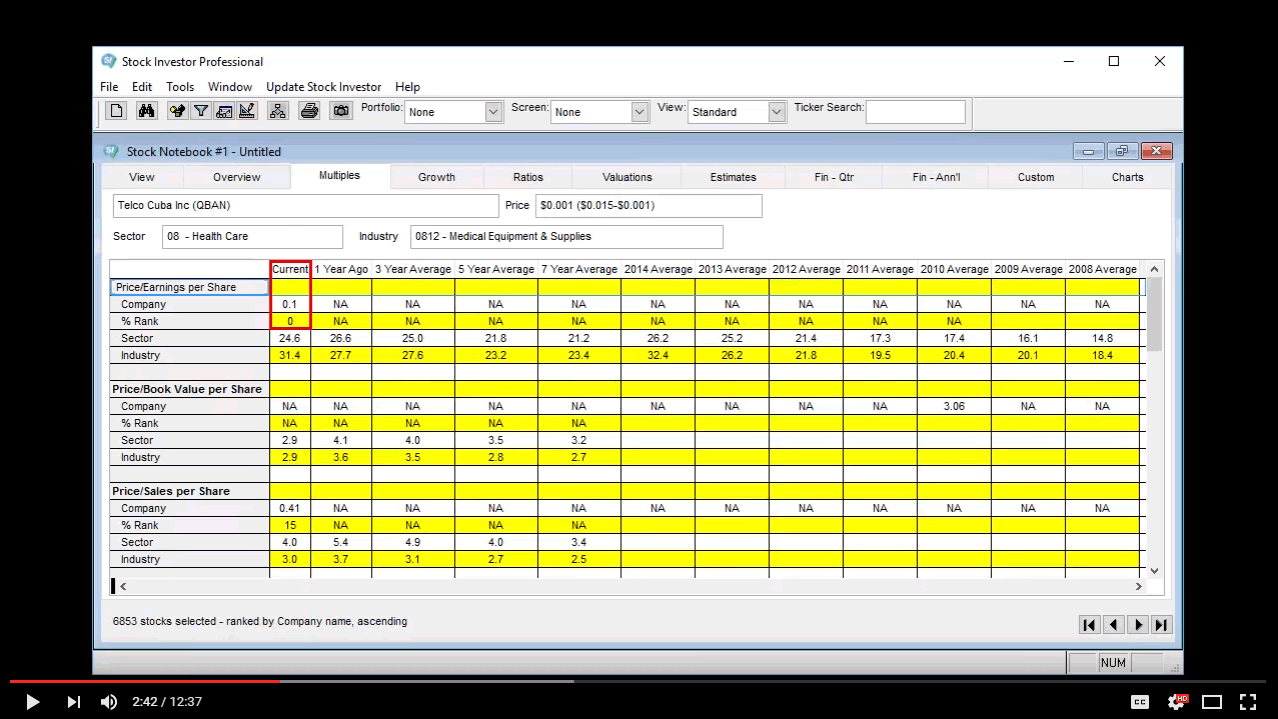Open the Edit menu
Viewport: 1278px width, 719px height.
pos(142,87)
